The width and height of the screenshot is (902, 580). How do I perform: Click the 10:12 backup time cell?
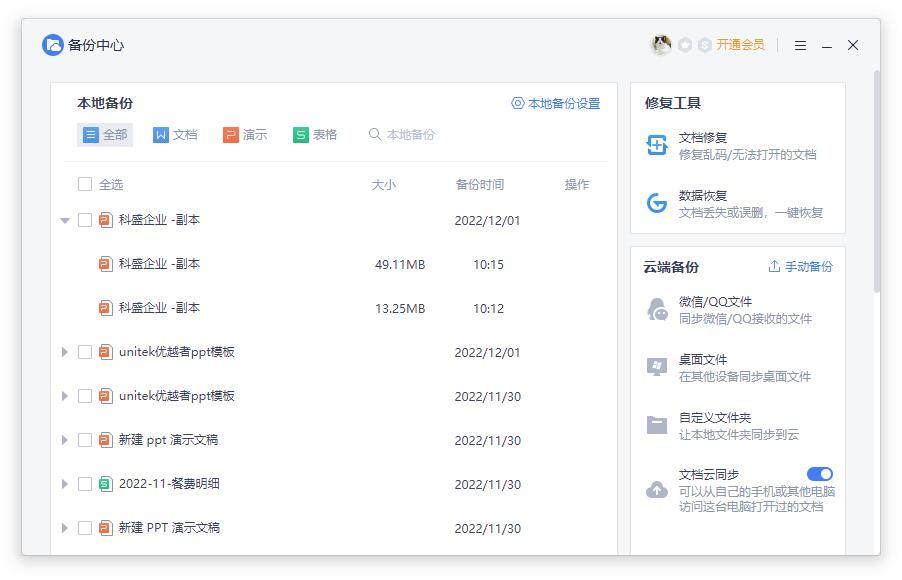tap(488, 308)
